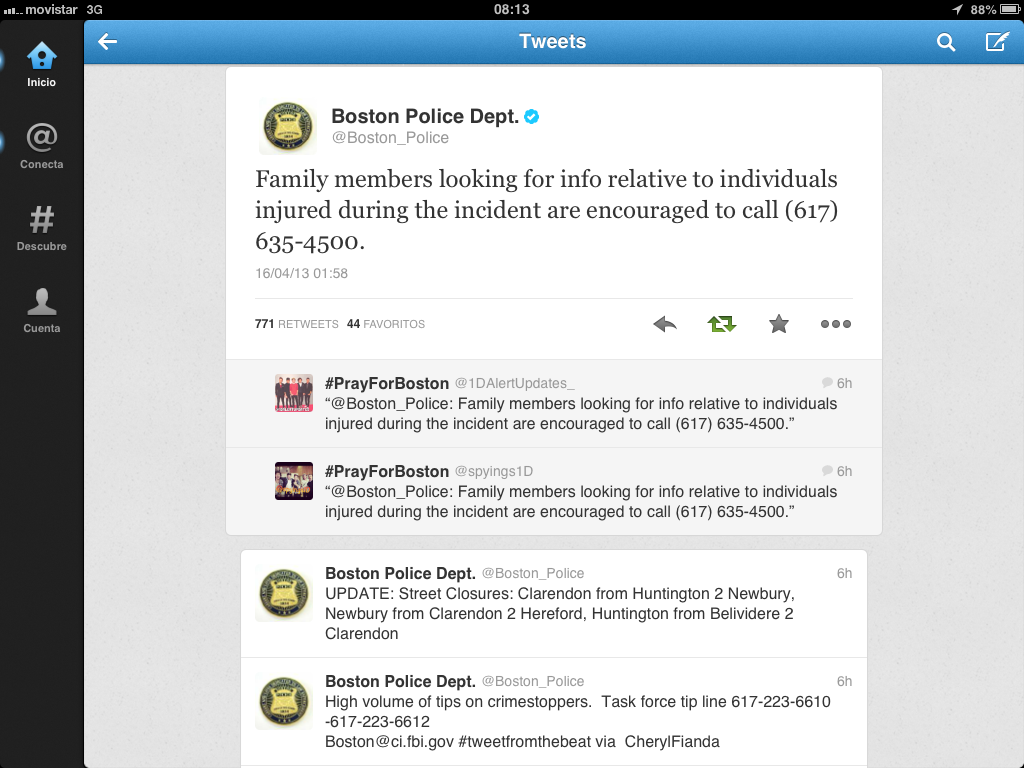This screenshot has height=768, width=1024.
Task: Toggle retweet on the main tweet
Action: 722,324
